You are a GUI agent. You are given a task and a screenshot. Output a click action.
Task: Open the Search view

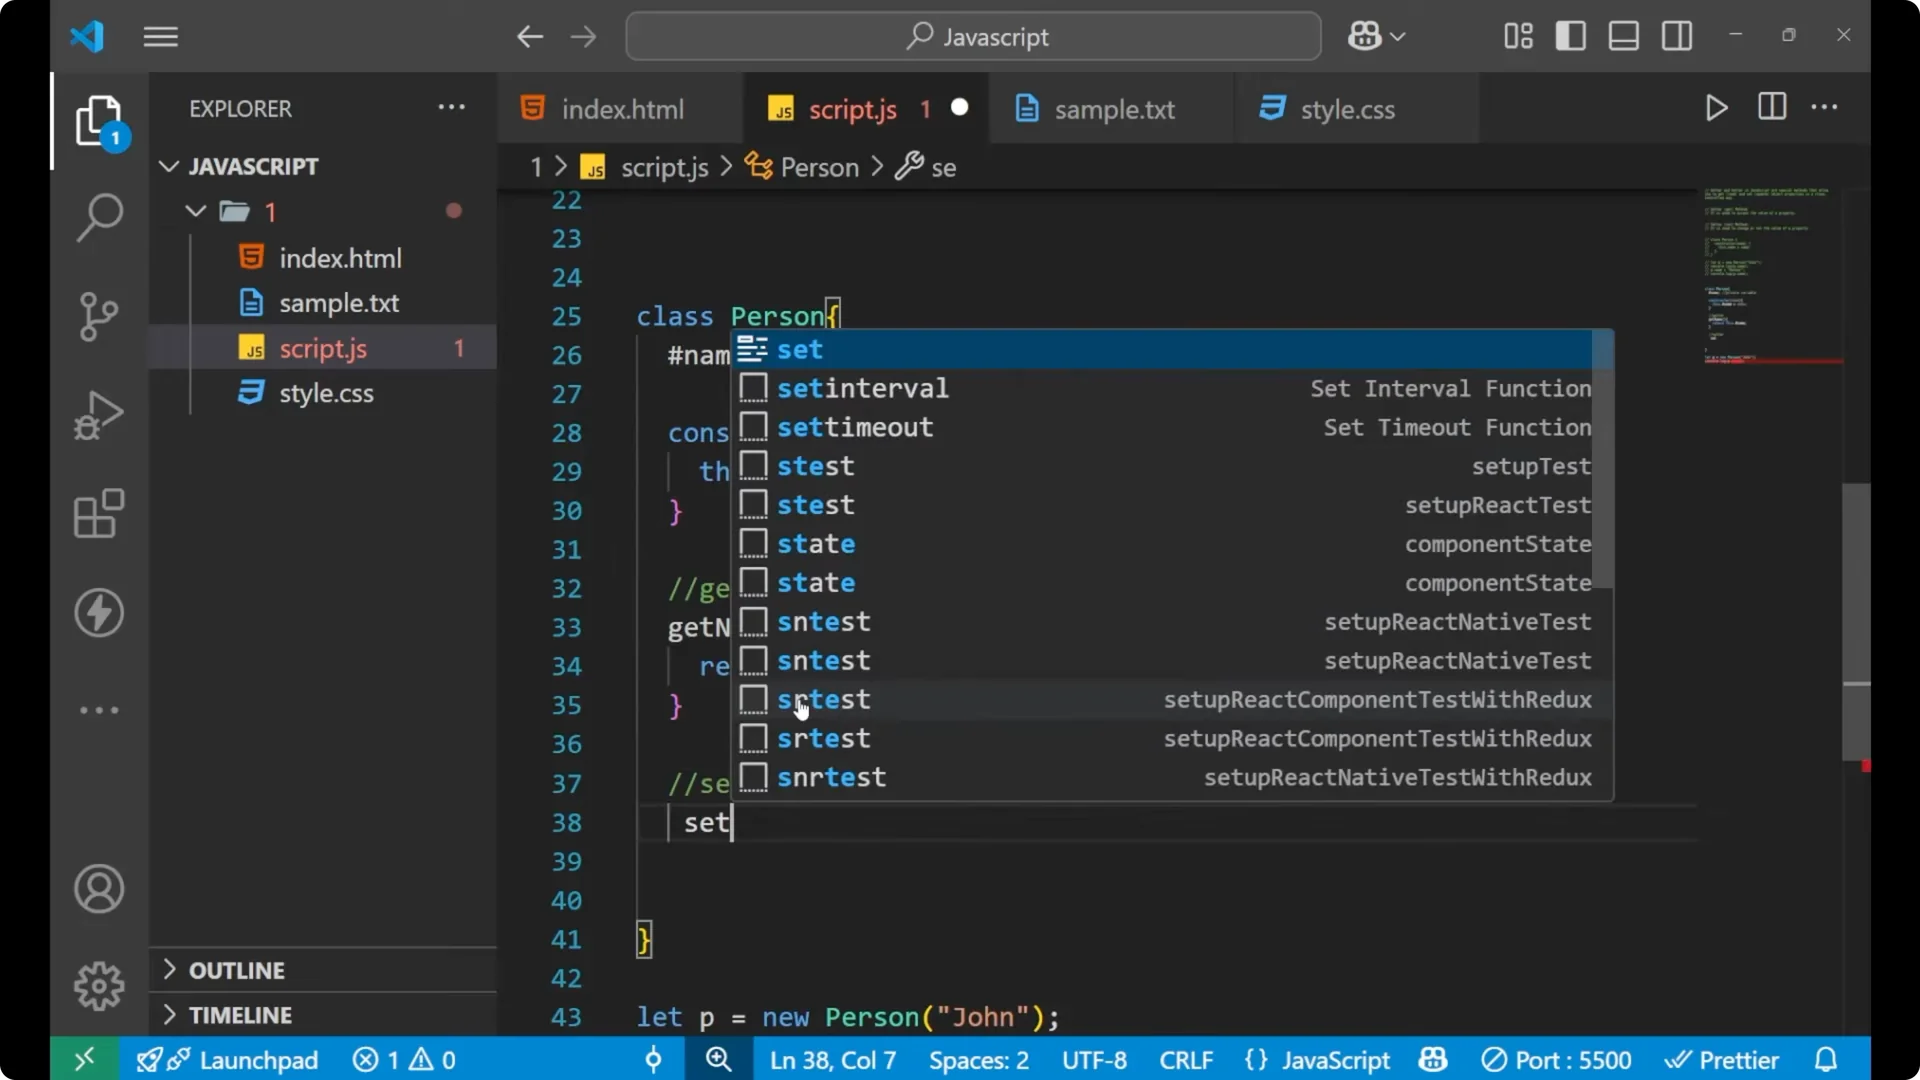99,217
